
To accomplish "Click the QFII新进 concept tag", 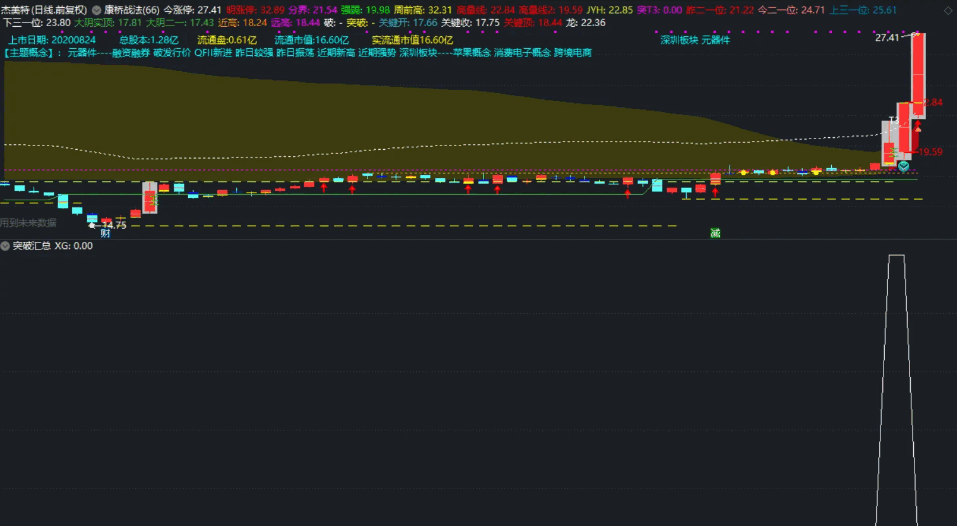I will click(x=213, y=53).
